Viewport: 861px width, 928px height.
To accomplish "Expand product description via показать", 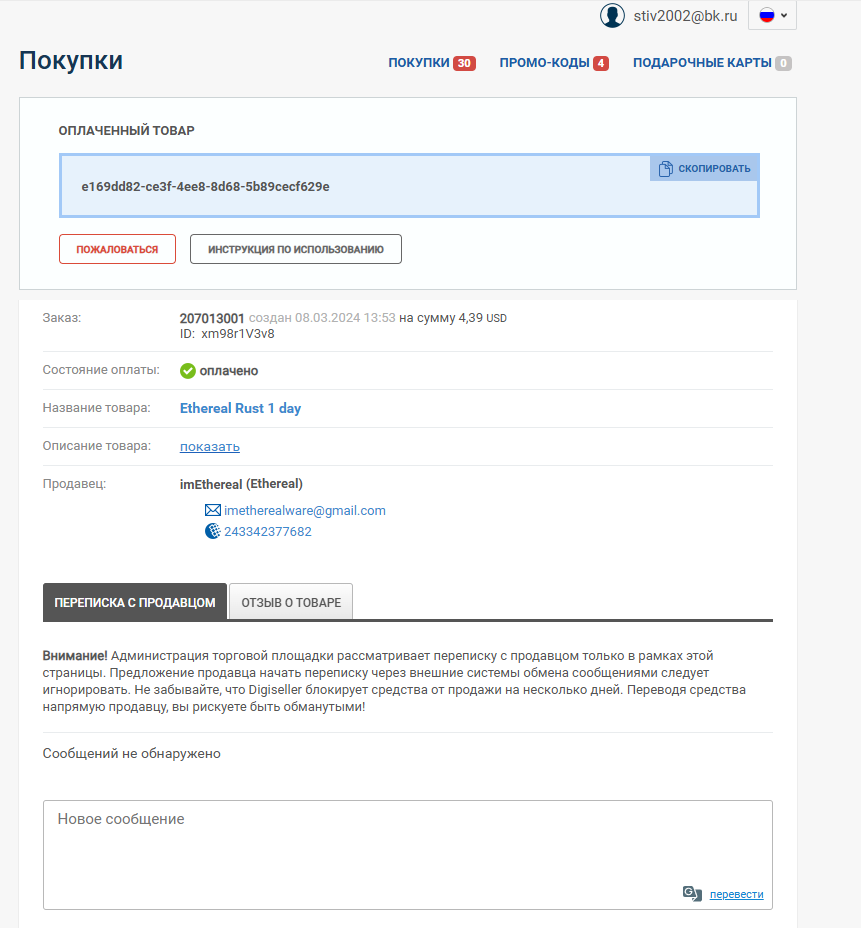I will [x=210, y=446].
